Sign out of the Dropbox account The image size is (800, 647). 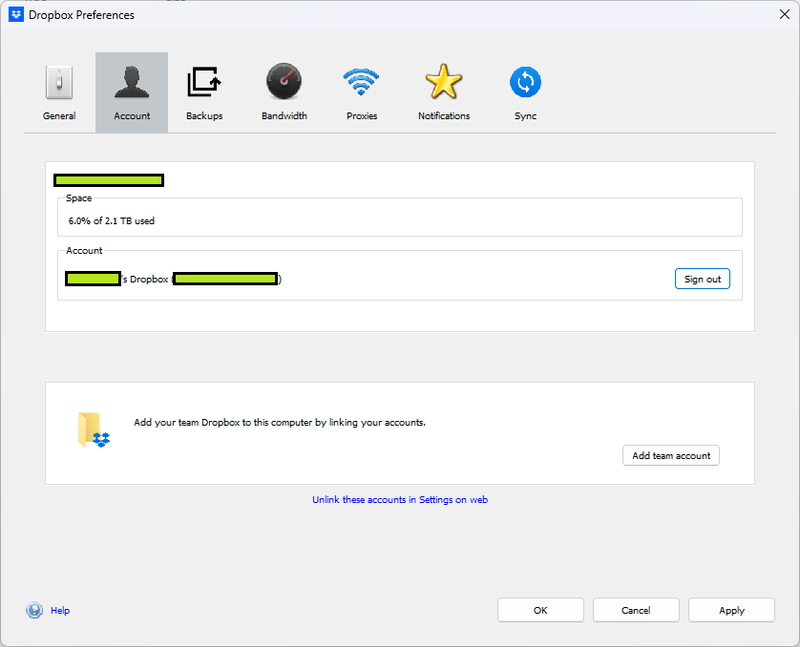pos(702,279)
